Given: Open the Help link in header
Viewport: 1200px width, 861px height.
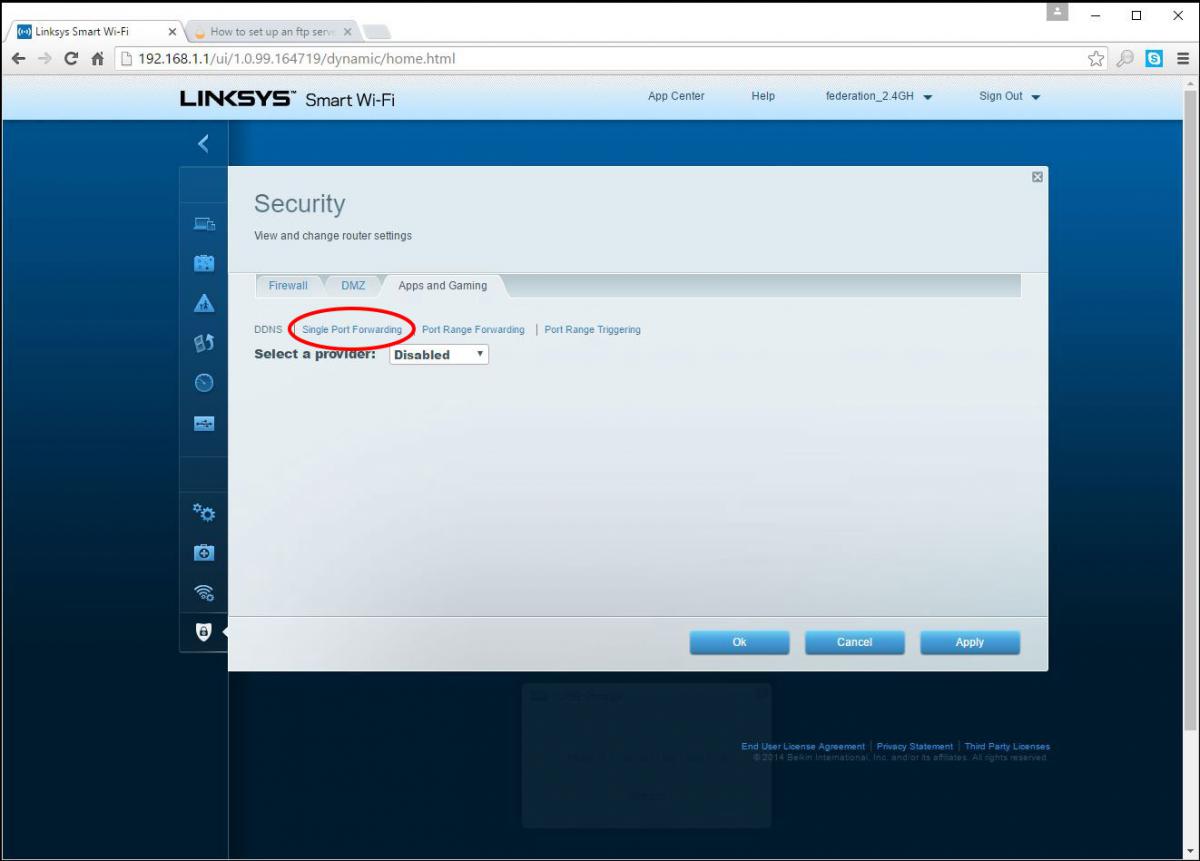Looking at the screenshot, I should coord(763,96).
